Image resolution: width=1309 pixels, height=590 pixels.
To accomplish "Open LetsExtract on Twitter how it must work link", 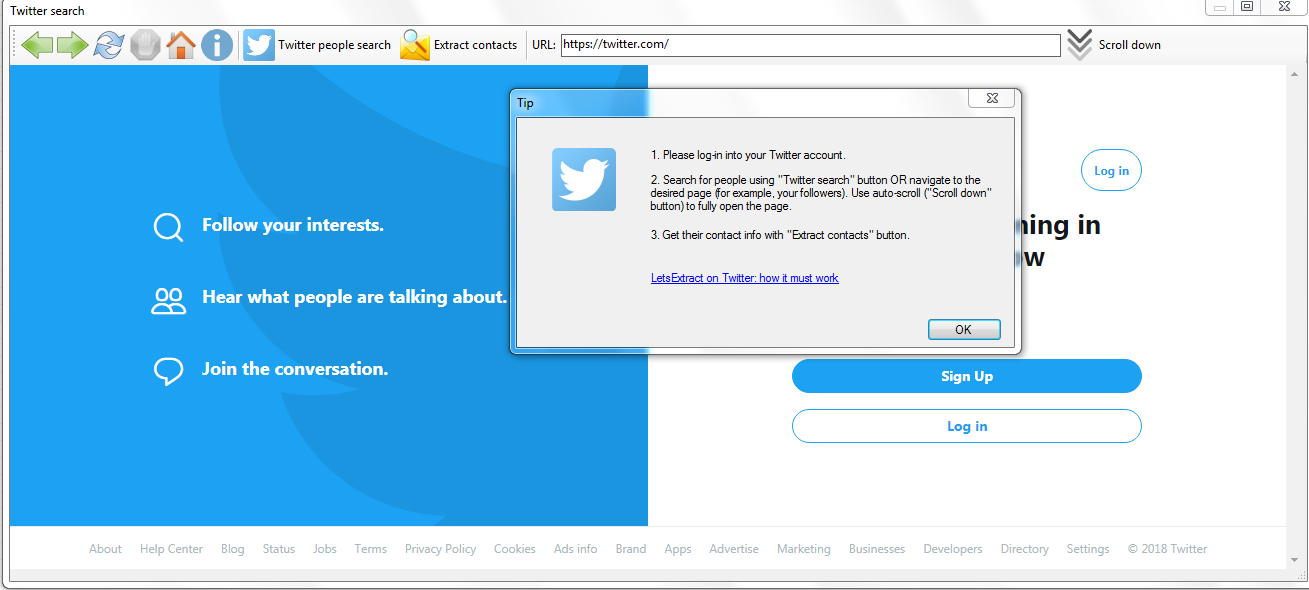I will 744,278.
